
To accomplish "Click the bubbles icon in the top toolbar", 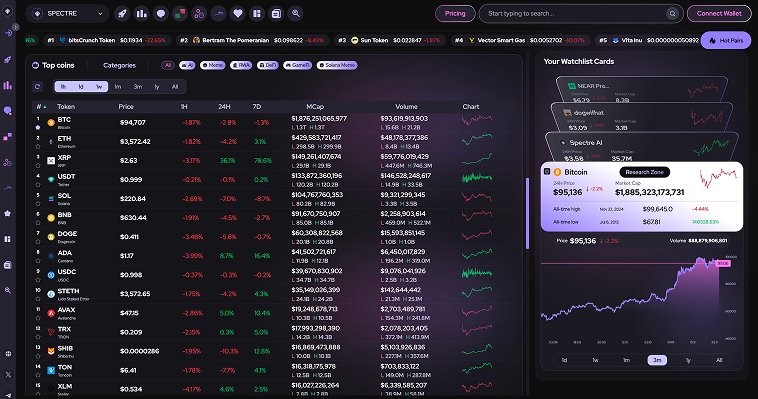I will point(199,14).
